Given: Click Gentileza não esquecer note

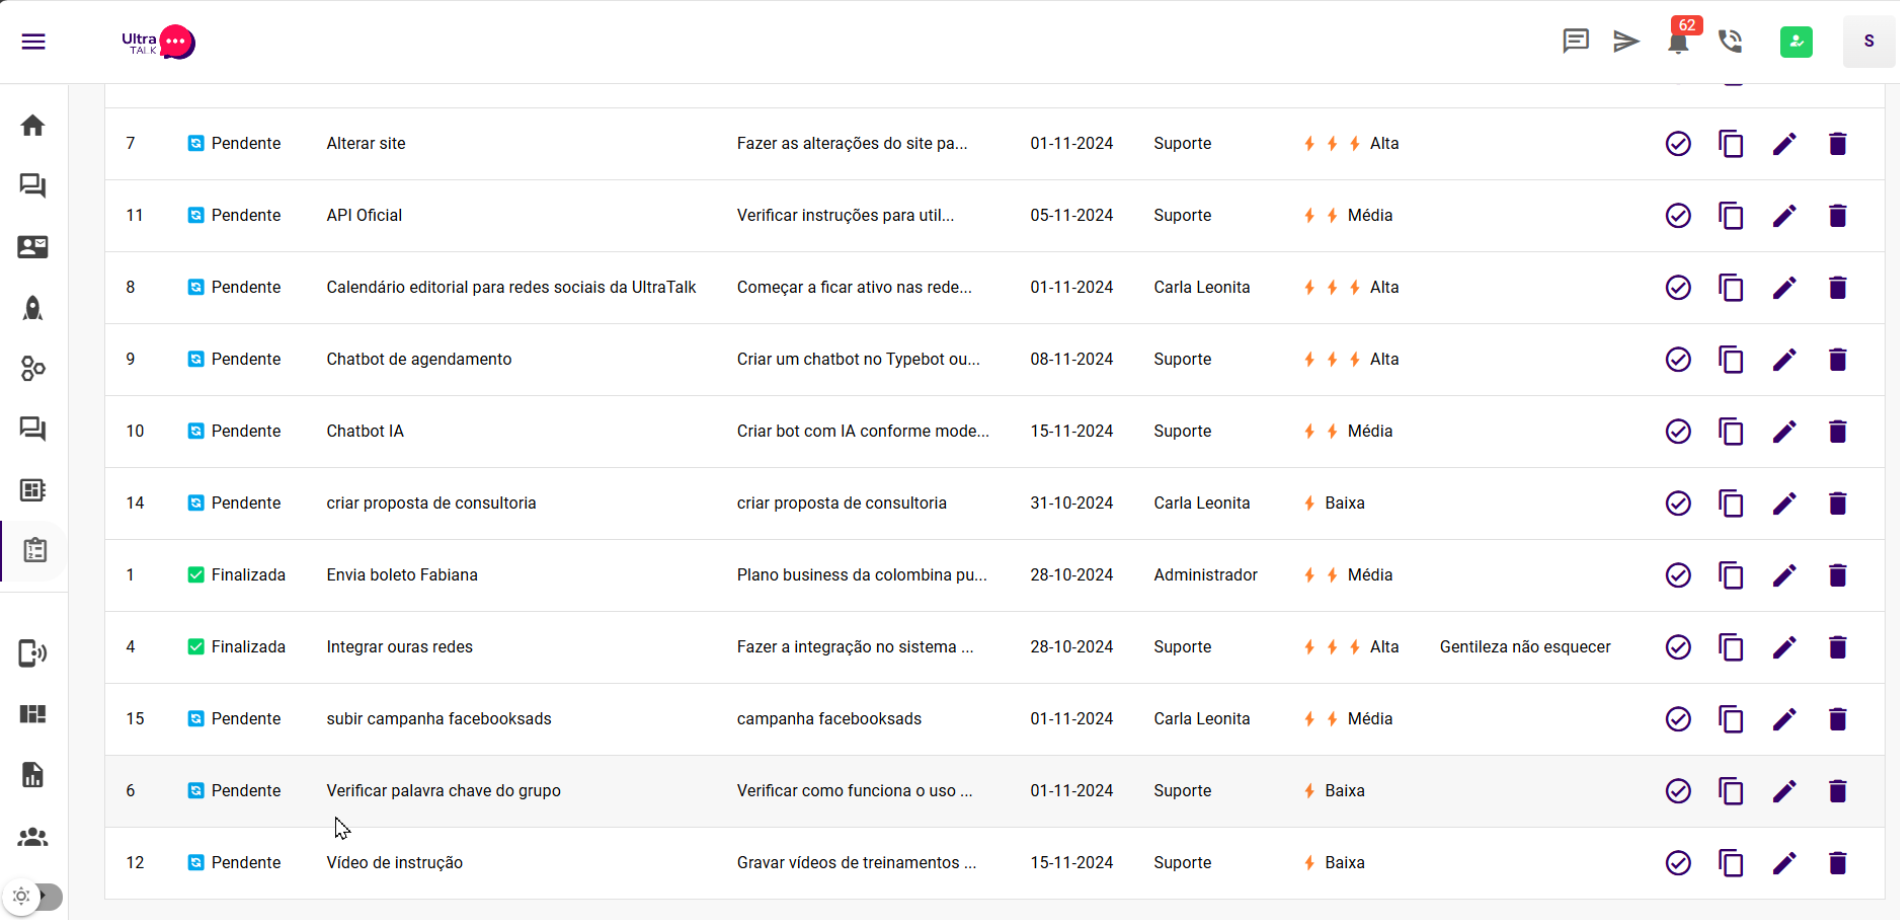Looking at the screenshot, I should tap(1525, 647).
